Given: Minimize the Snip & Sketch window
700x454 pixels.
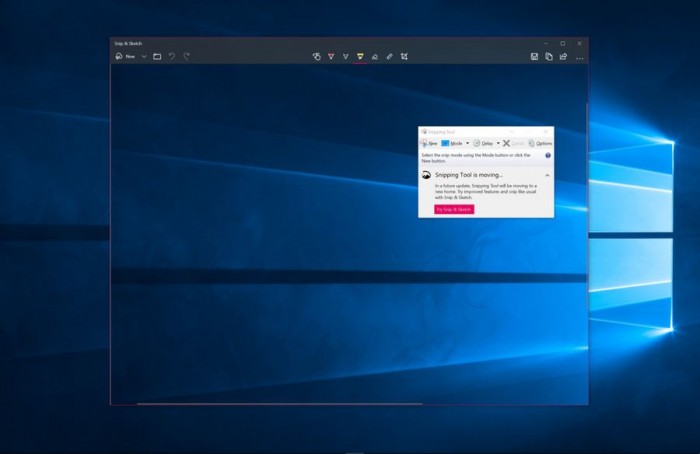Looking at the screenshot, I should coord(546,43).
